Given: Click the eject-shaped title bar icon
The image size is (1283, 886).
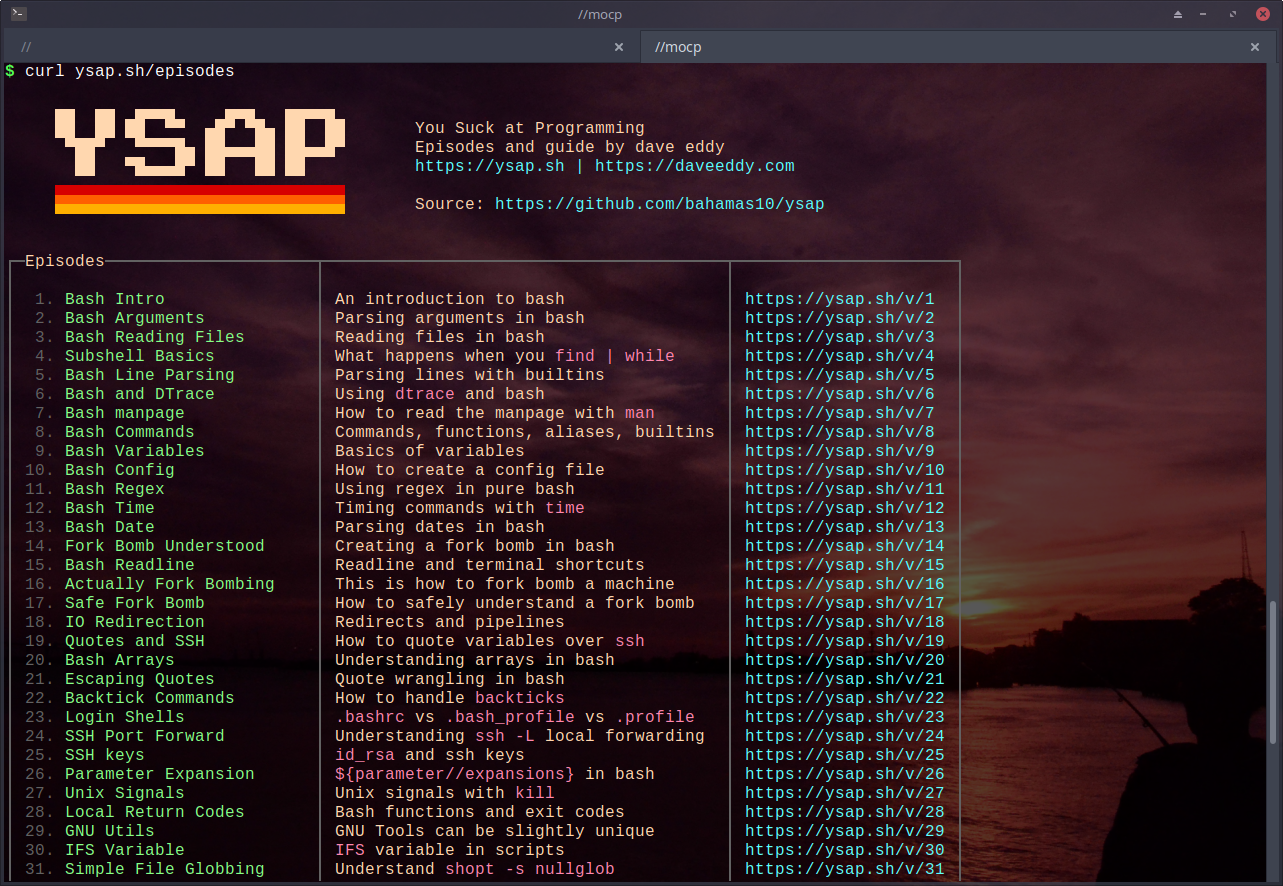Looking at the screenshot, I should point(1178,14).
